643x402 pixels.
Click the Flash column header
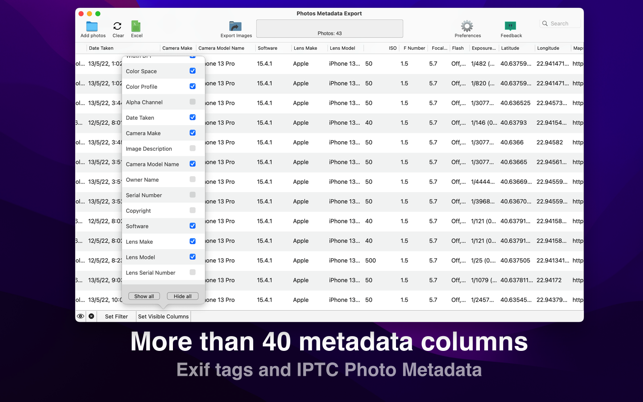(459, 48)
